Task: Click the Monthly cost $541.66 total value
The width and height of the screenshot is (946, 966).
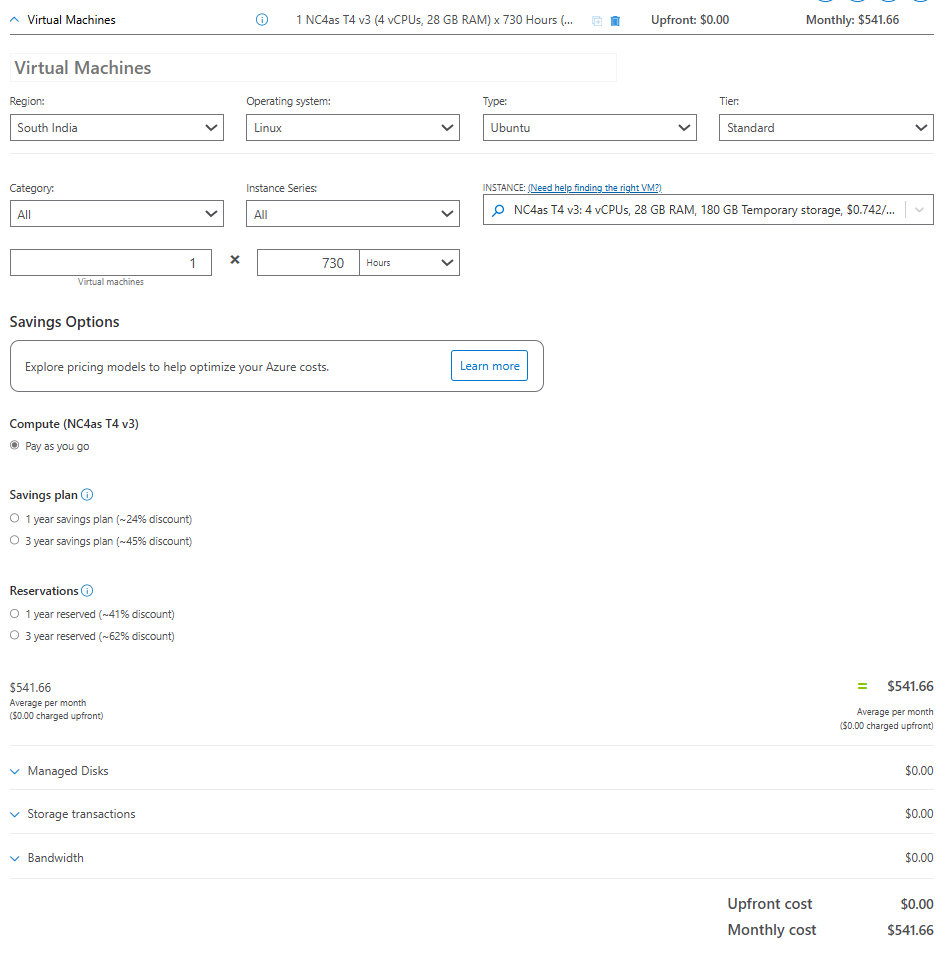Action: point(910,930)
